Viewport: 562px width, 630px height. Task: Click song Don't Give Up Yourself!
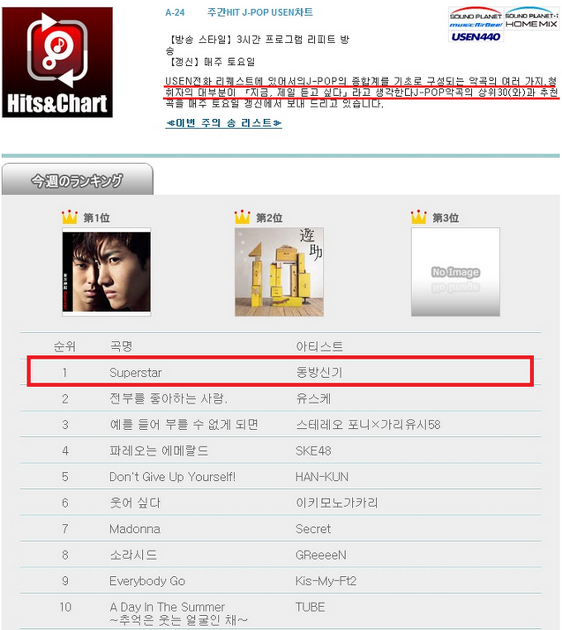(173, 477)
